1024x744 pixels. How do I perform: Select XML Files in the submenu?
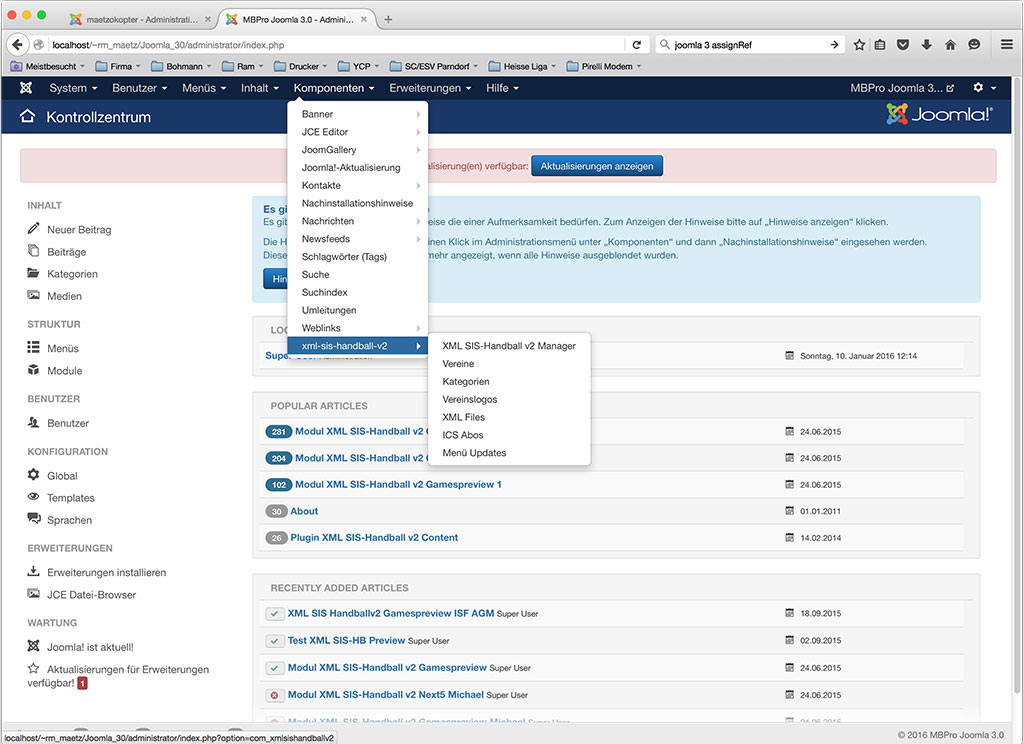click(509, 417)
